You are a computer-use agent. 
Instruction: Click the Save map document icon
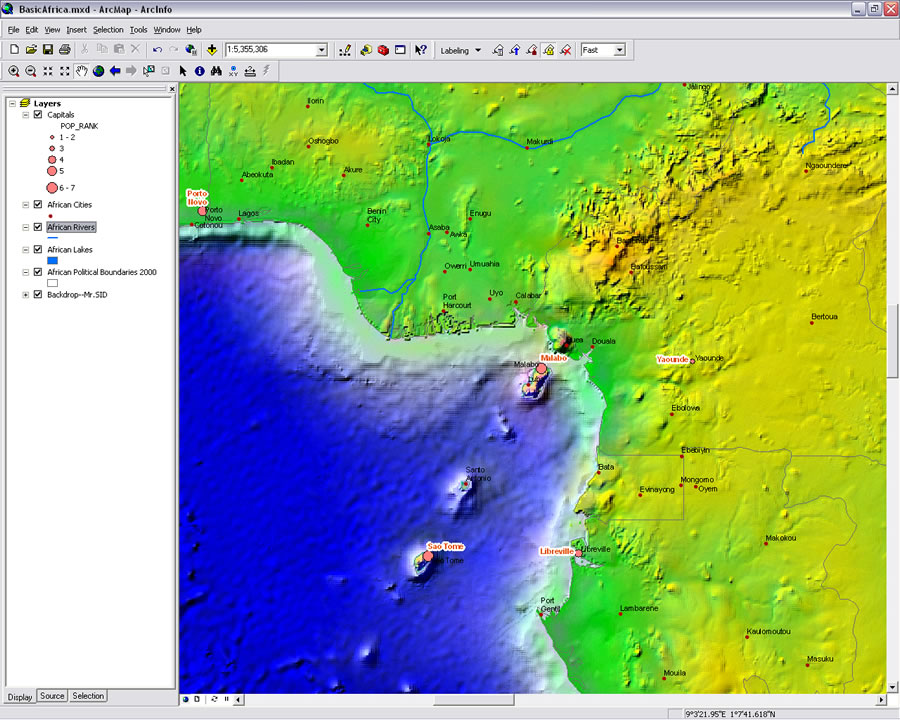pyautogui.click(x=47, y=49)
